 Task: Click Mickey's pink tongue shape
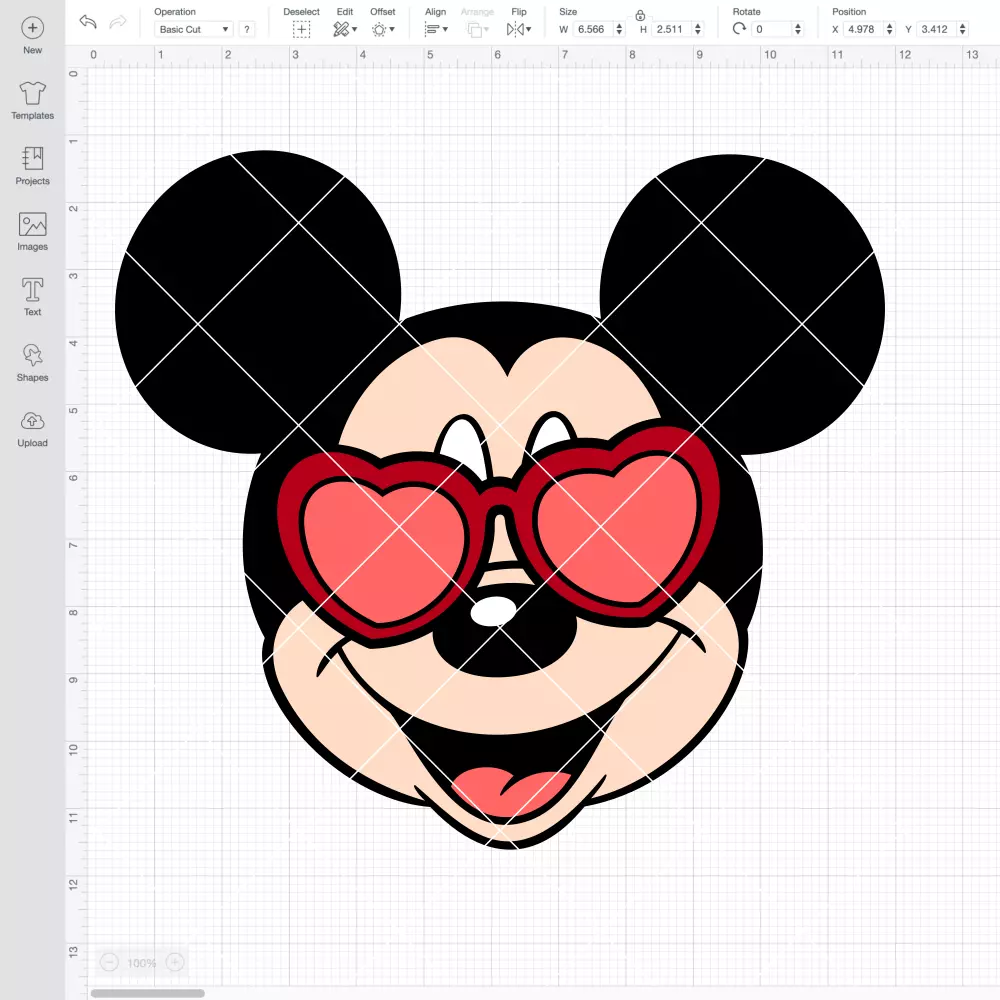click(510, 791)
